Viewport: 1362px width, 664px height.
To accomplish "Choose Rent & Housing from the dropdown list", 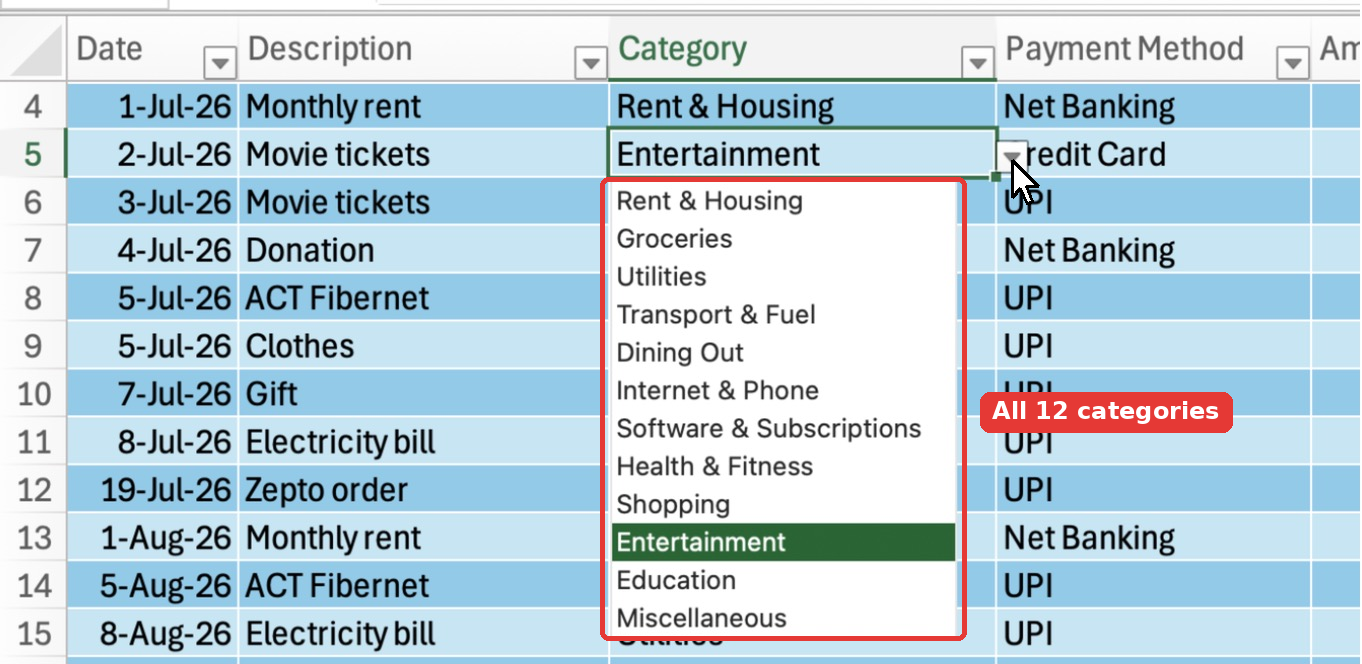I will tap(783, 201).
